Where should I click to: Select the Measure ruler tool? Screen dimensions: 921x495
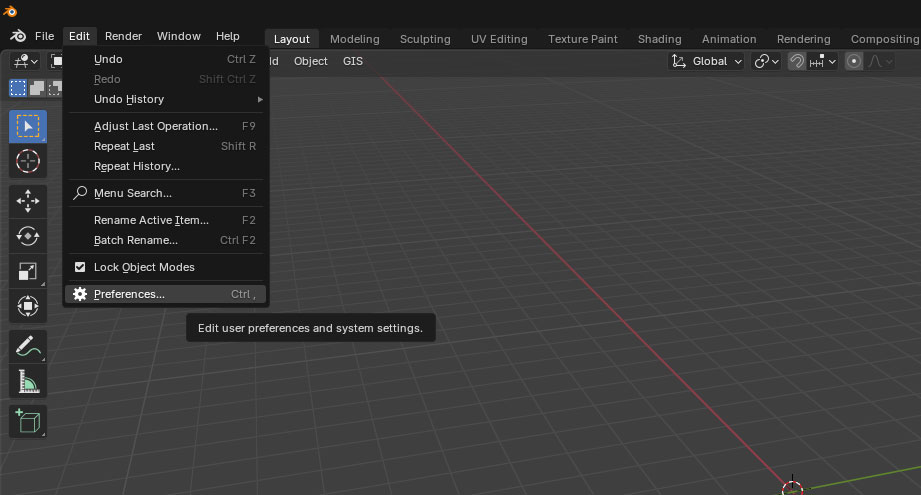point(28,382)
